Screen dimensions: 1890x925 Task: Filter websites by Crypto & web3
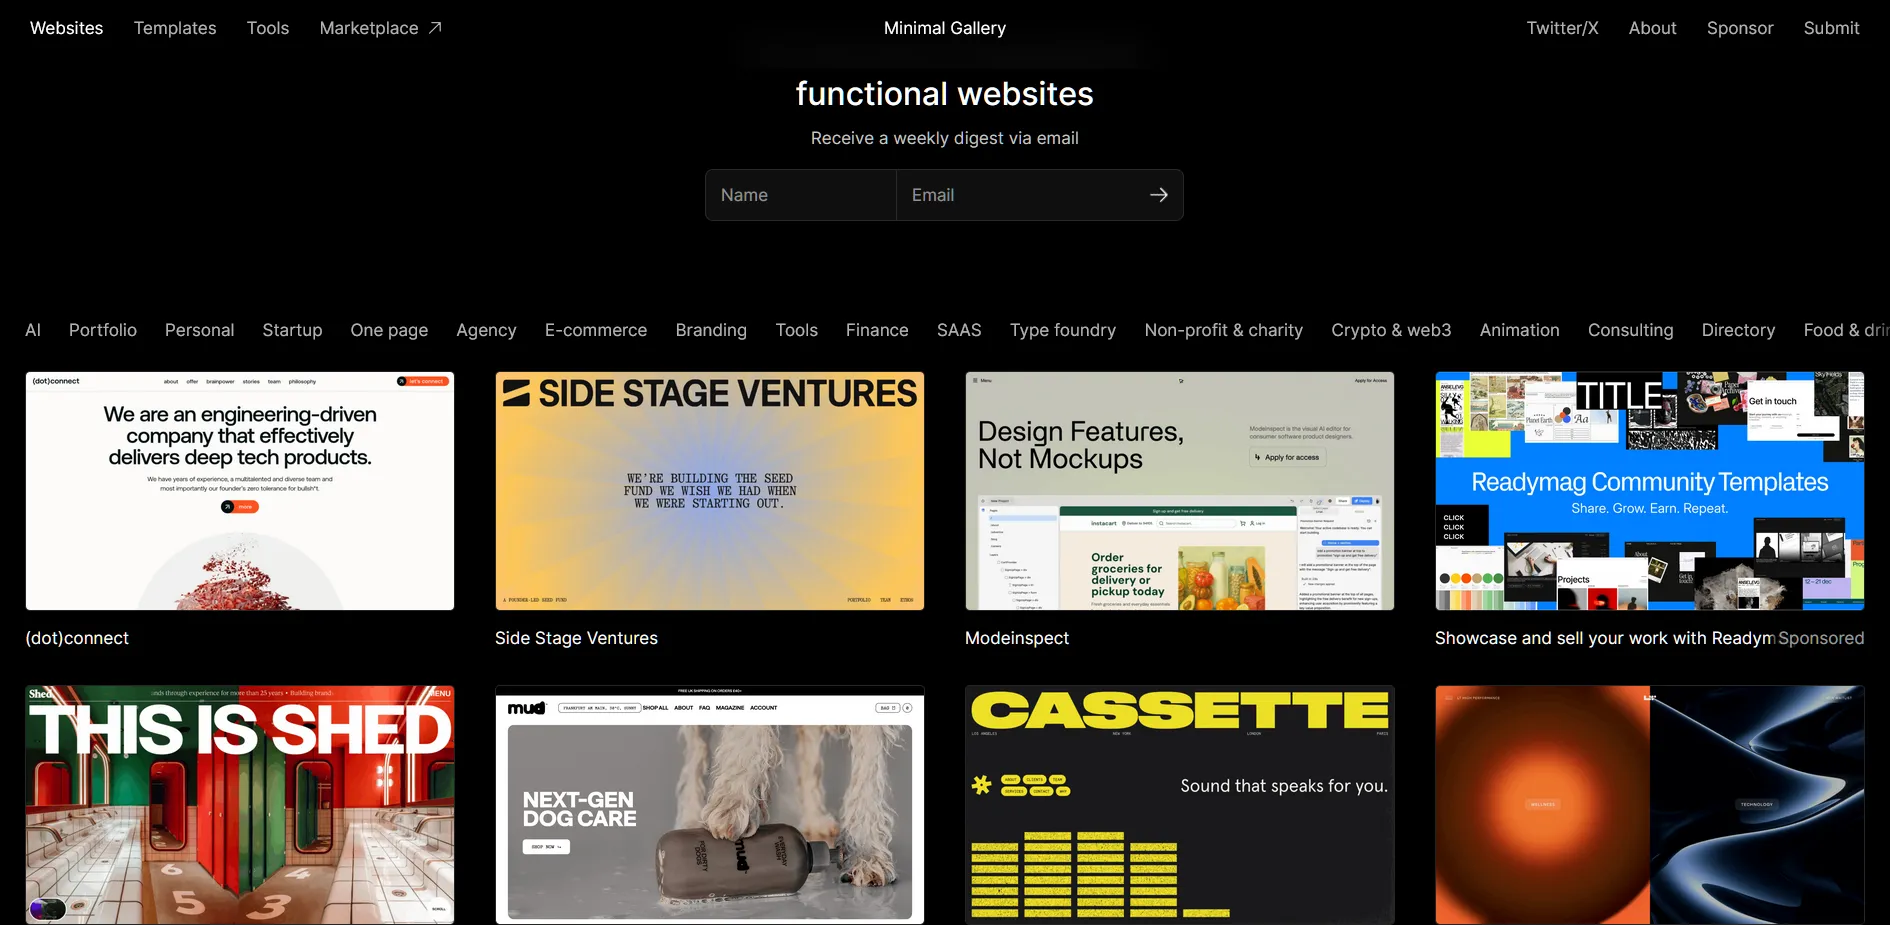pos(1390,330)
